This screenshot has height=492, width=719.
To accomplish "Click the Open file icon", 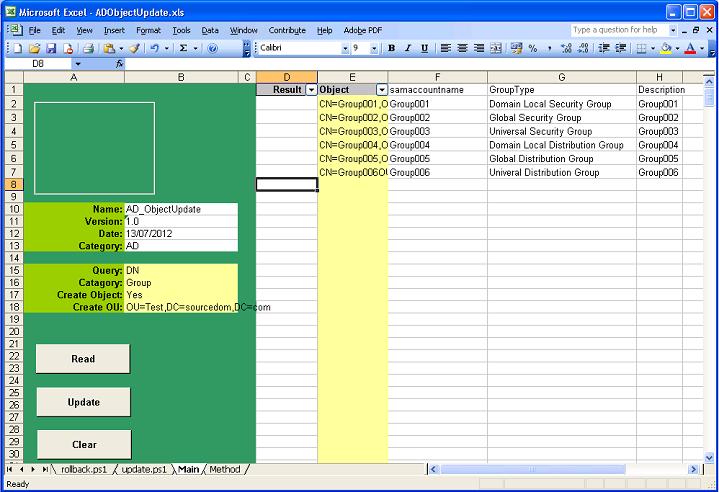I will click(x=34, y=48).
